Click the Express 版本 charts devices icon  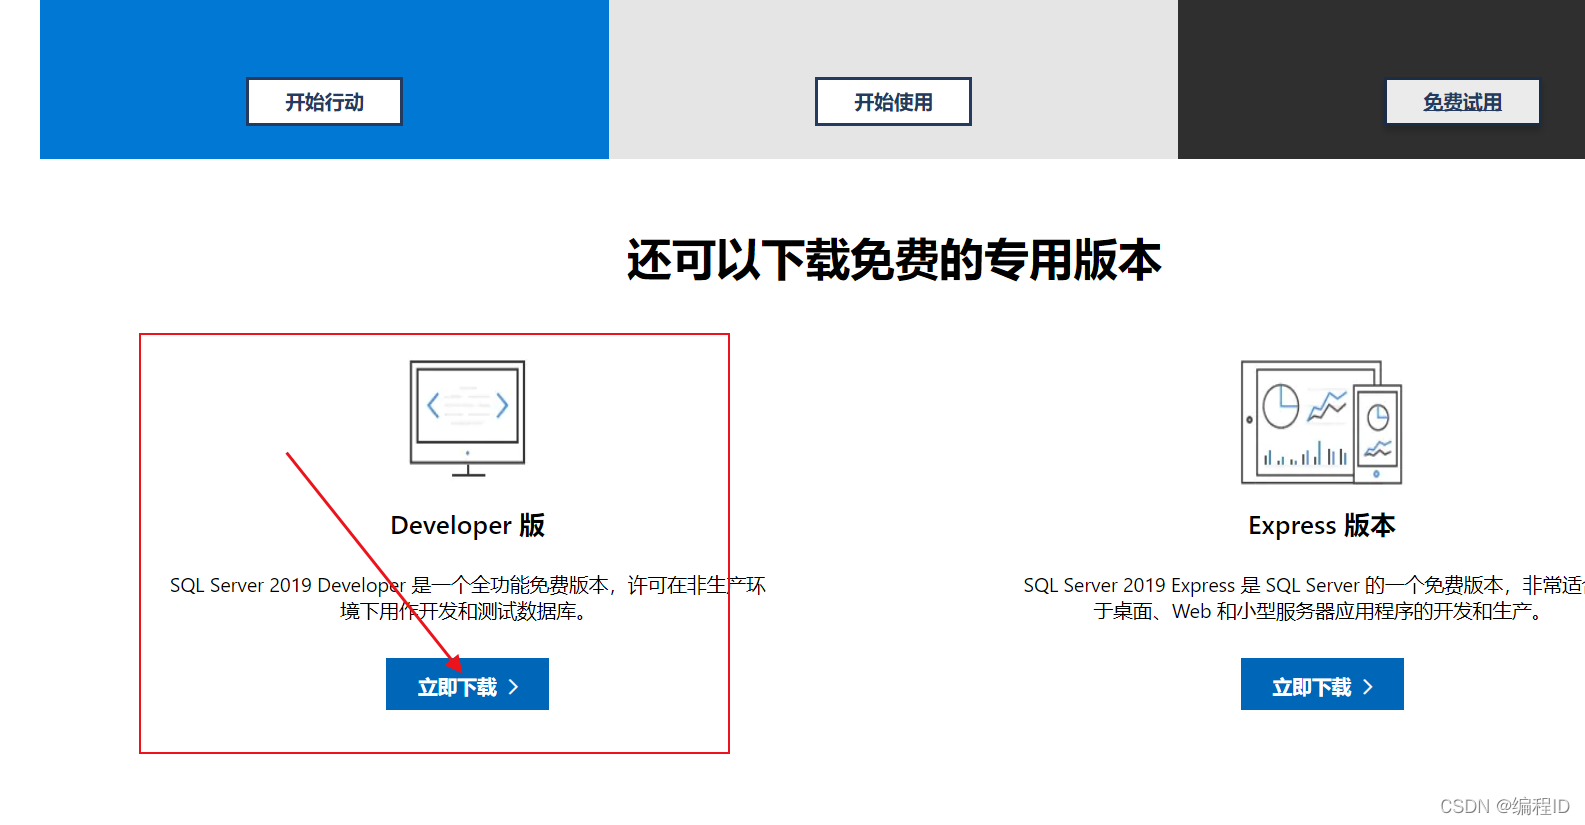click(1321, 422)
